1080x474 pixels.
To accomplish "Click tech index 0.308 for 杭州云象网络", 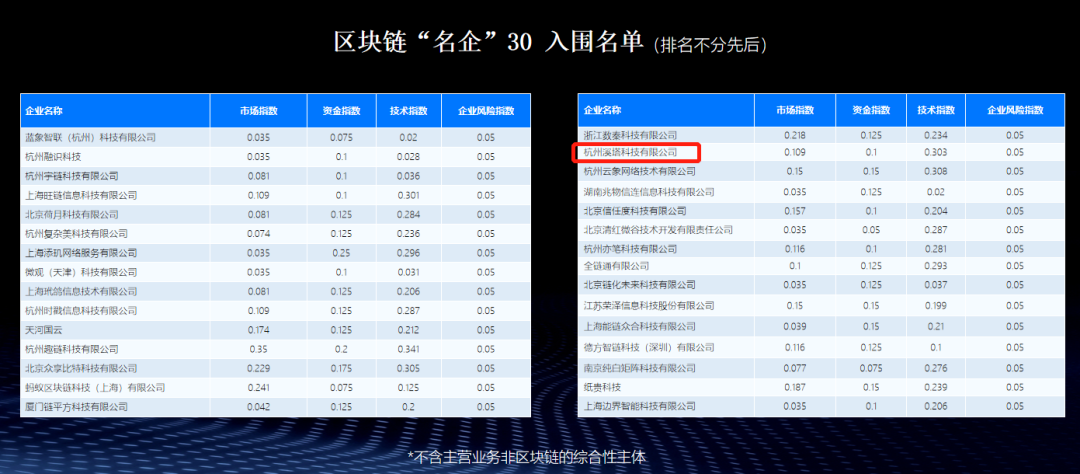I will [x=935, y=171].
